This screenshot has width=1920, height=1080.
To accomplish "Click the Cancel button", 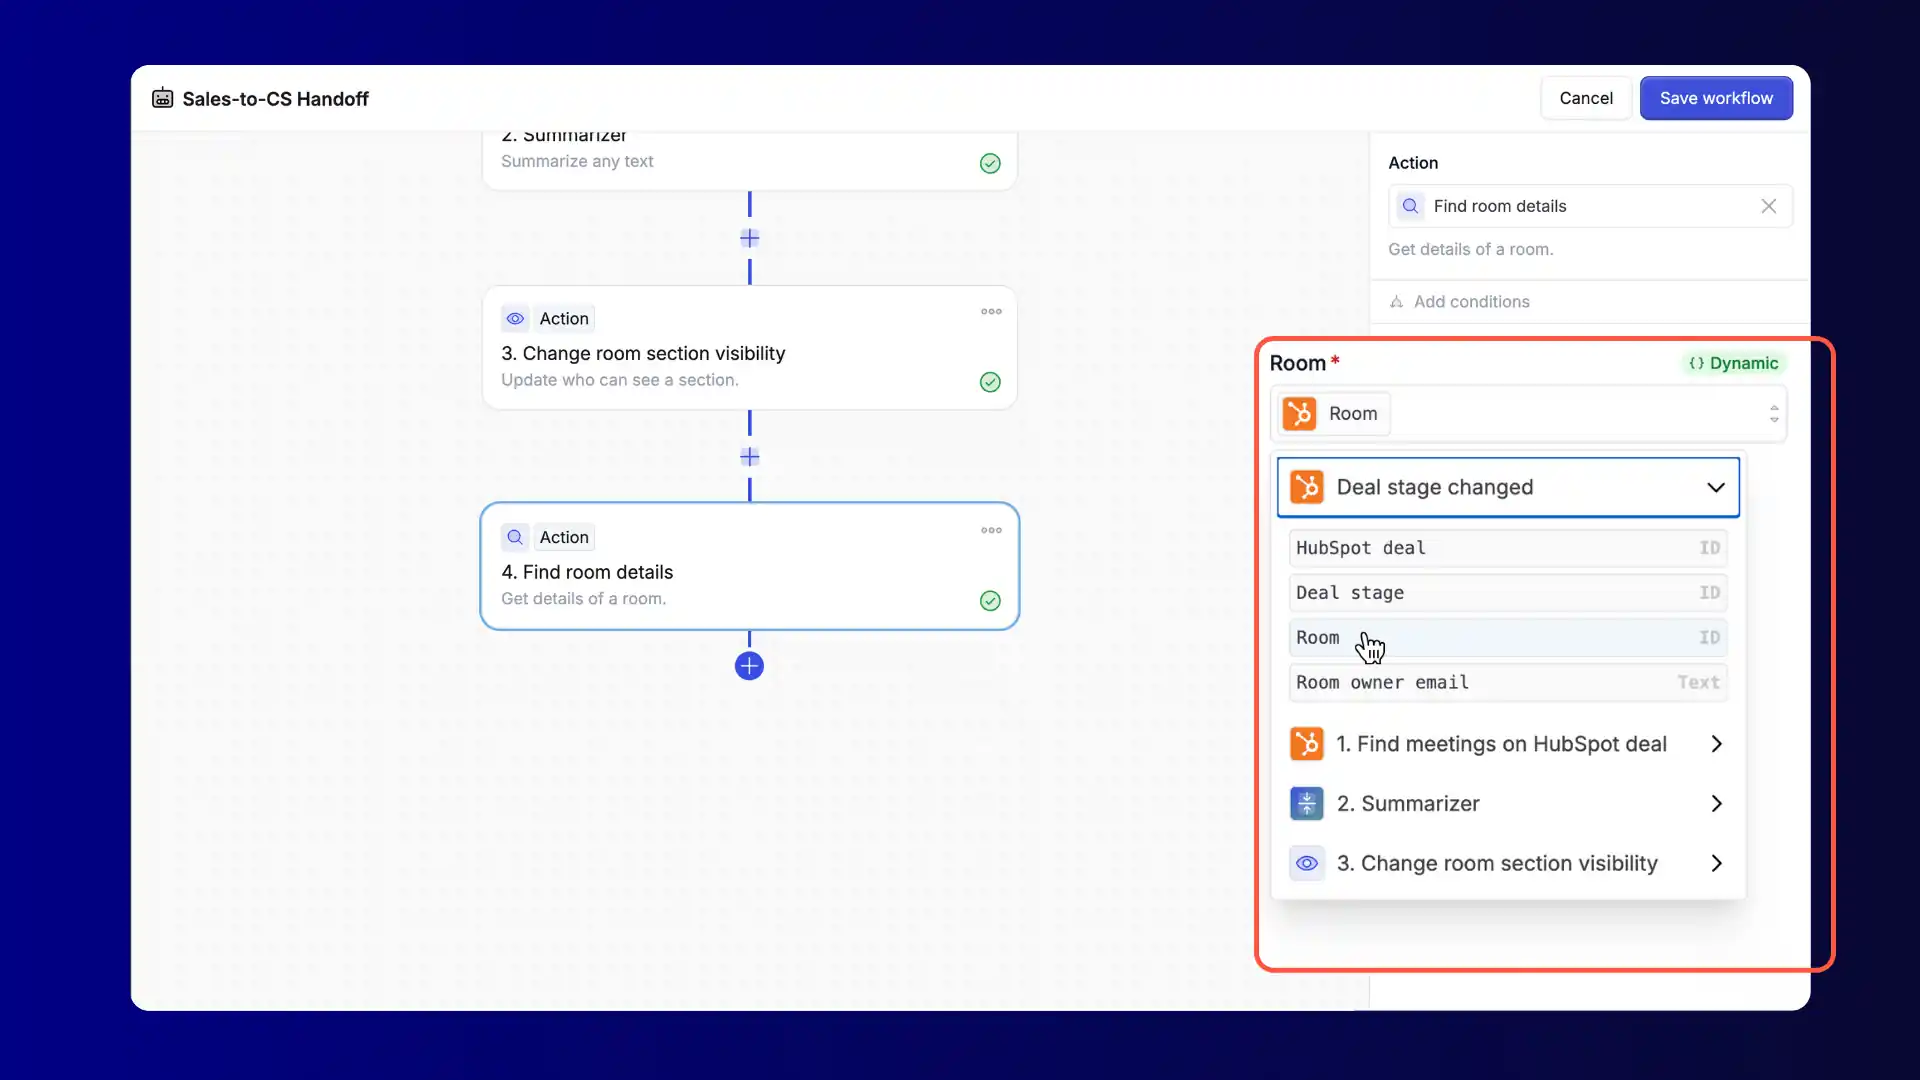I will point(1585,98).
